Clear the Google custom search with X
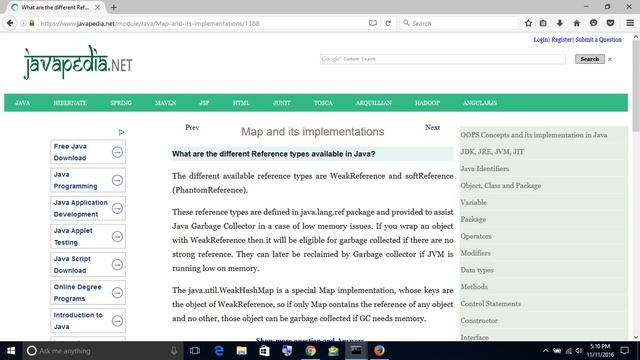640x360 pixels. [610, 59]
